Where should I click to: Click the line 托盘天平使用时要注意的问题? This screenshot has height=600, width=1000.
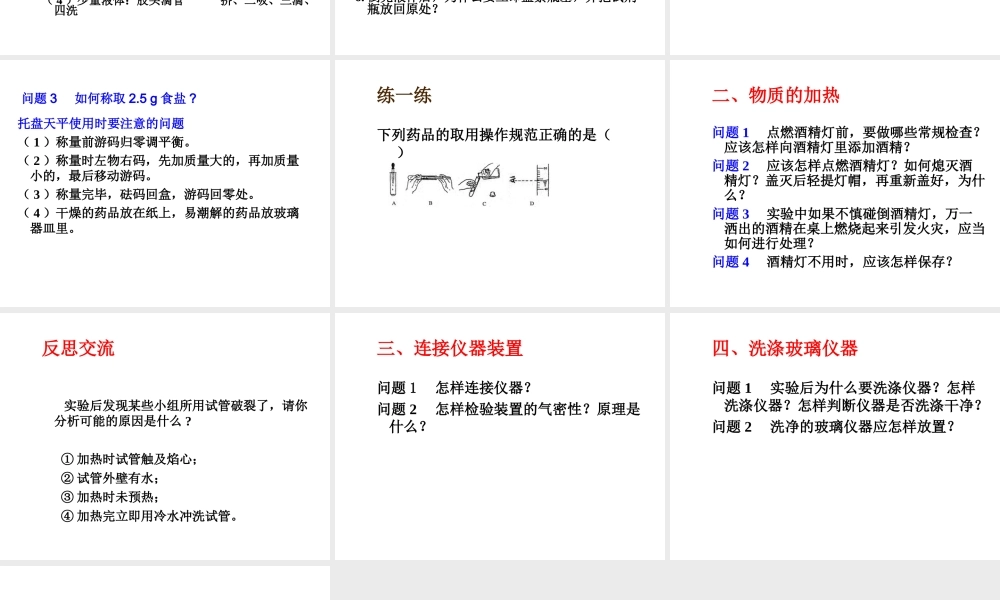[101, 123]
